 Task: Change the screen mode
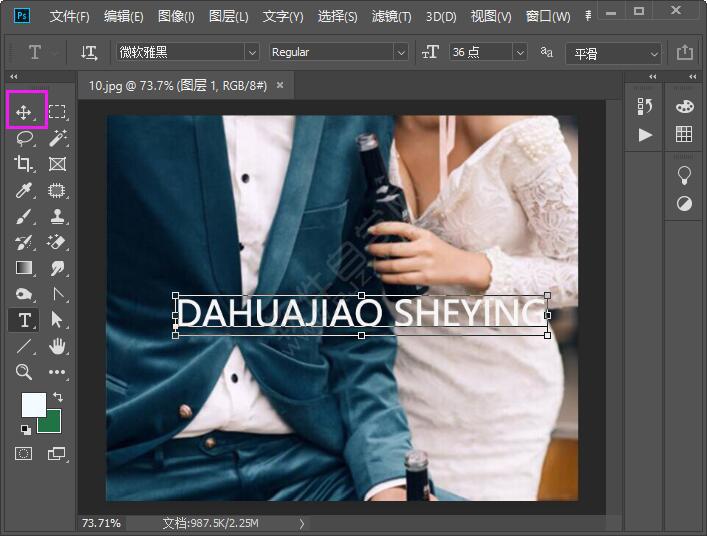click(x=57, y=454)
